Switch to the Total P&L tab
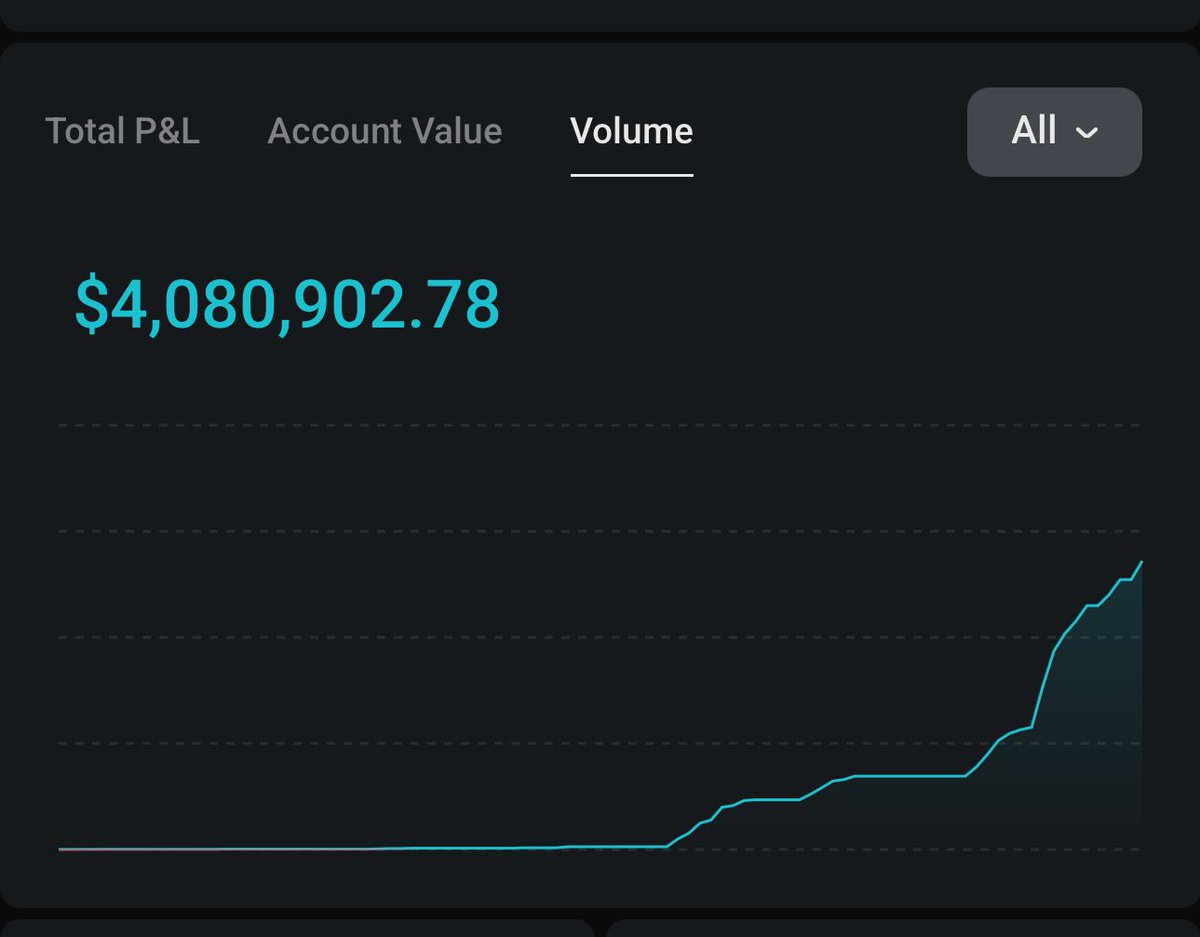This screenshot has height=937, width=1200. pos(123,131)
